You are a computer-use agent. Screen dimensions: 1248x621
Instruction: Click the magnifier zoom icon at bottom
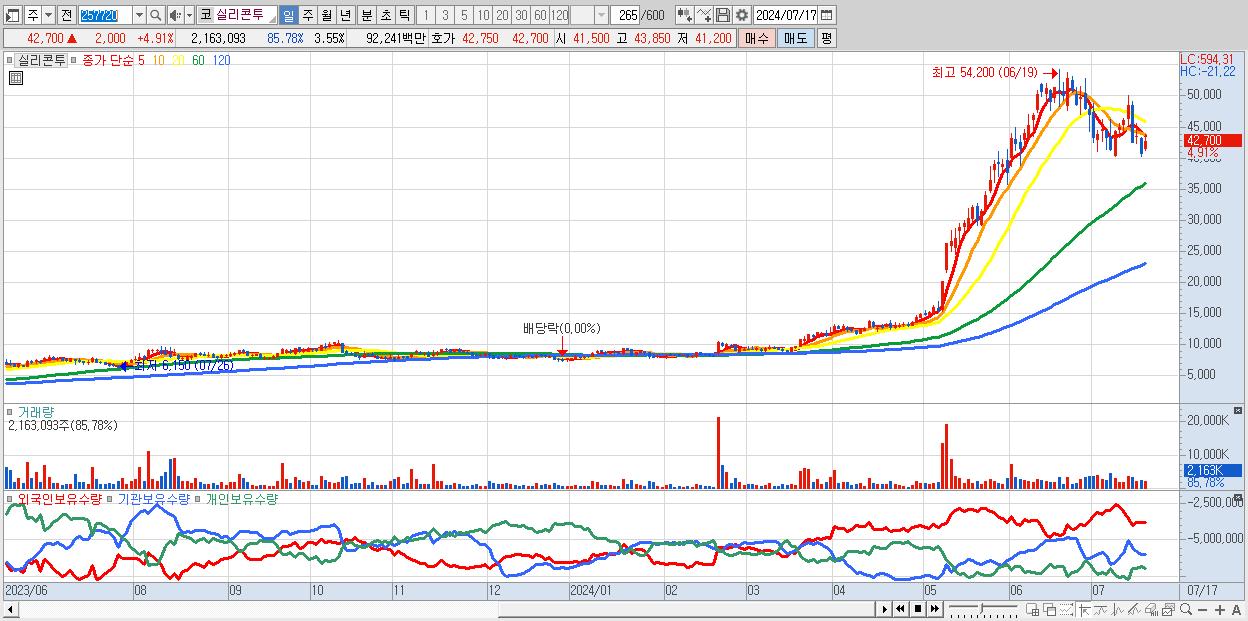pyautogui.click(x=1186, y=609)
